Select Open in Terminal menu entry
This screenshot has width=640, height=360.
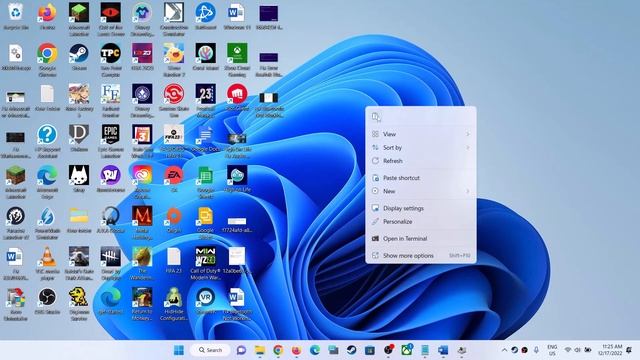(x=420, y=238)
